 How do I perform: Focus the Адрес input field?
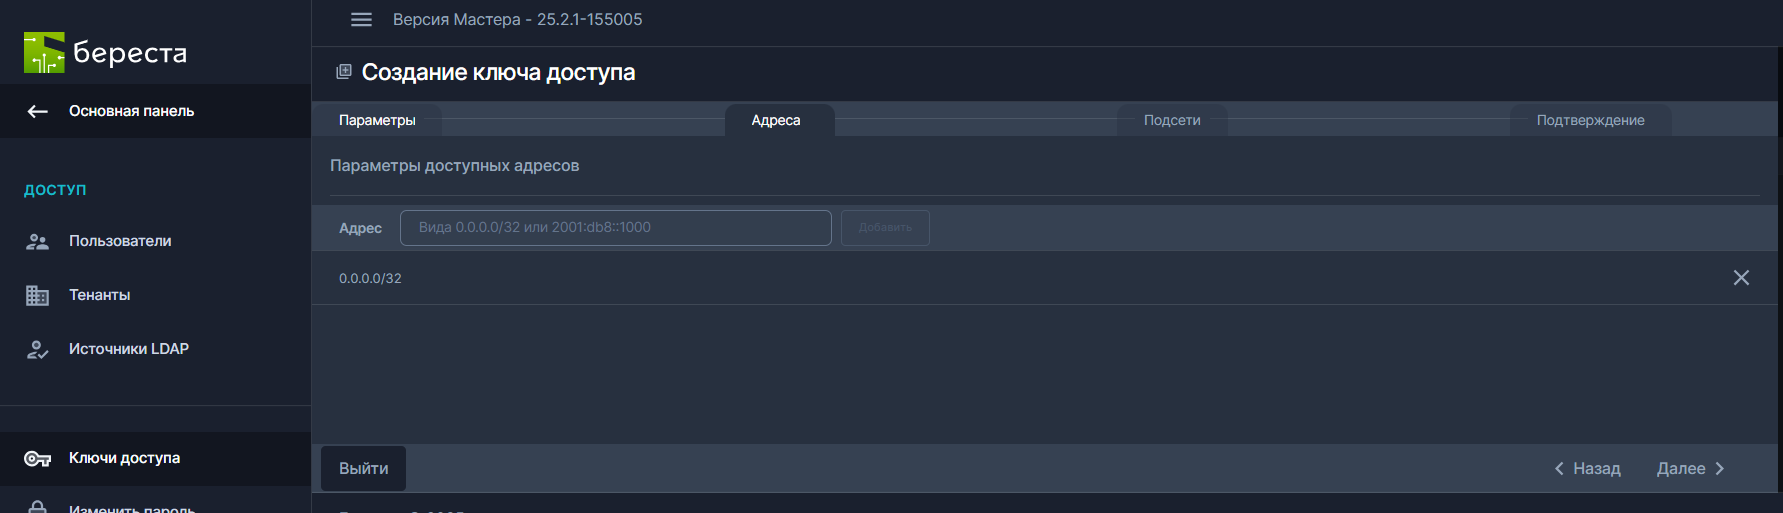(x=615, y=228)
